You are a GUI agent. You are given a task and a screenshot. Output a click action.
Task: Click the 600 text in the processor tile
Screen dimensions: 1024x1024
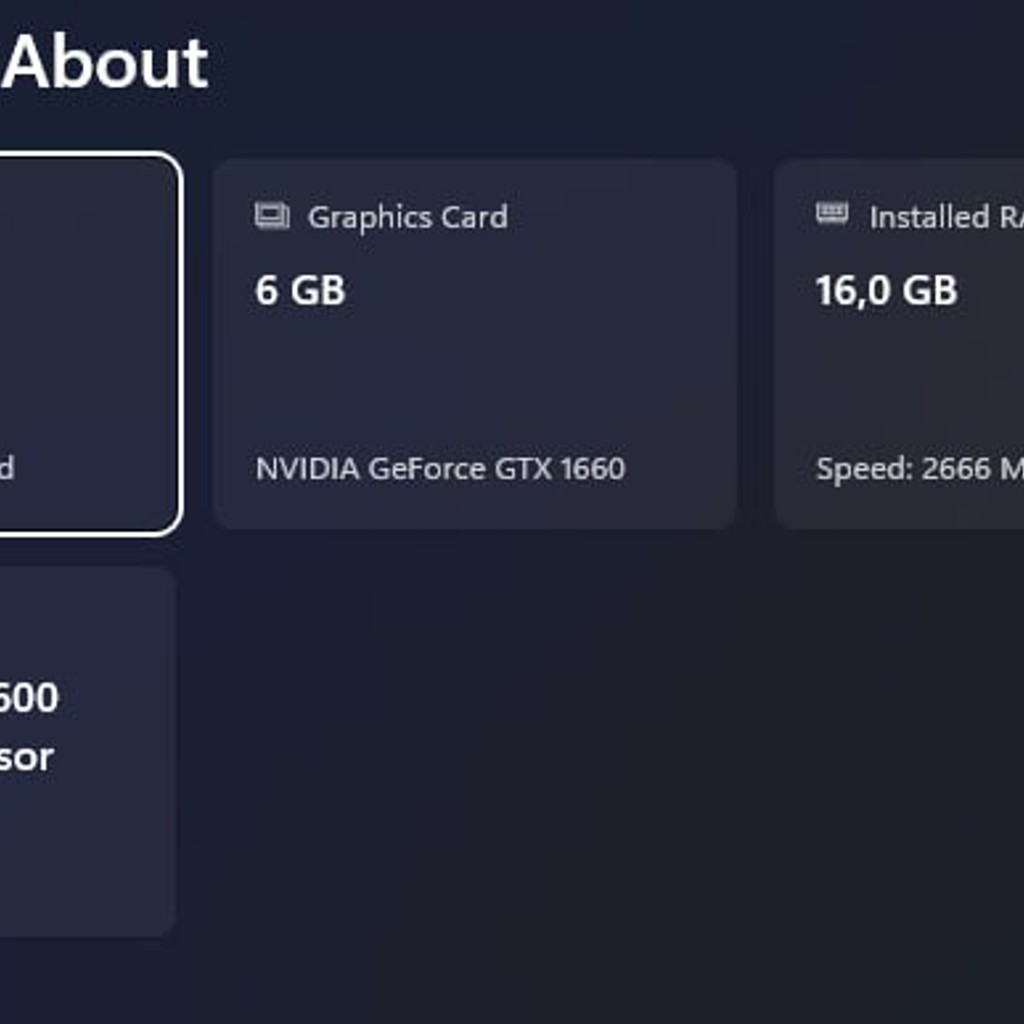pos(29,697)
